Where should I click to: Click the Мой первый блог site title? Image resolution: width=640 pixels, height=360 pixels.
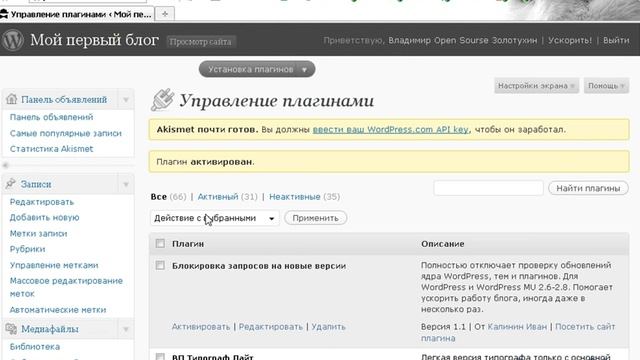tap(94, 40)
